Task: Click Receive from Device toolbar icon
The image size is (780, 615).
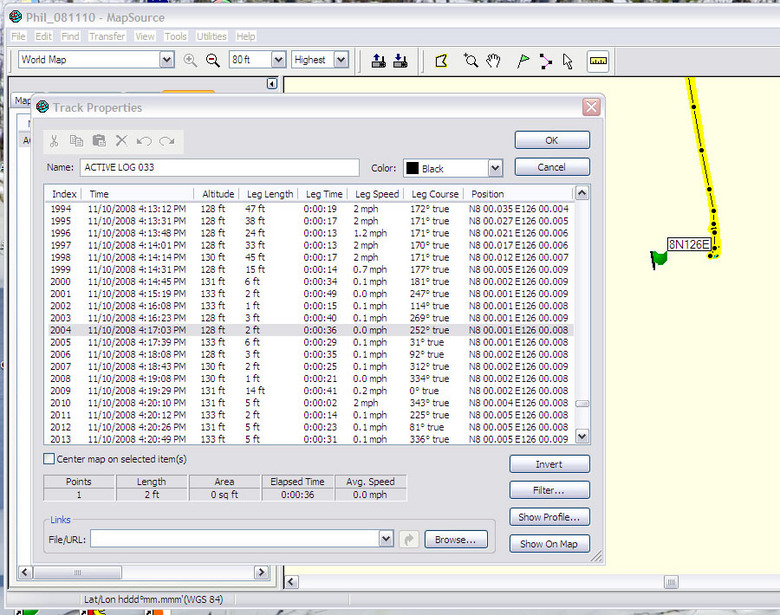Action: tap(400, 61)
